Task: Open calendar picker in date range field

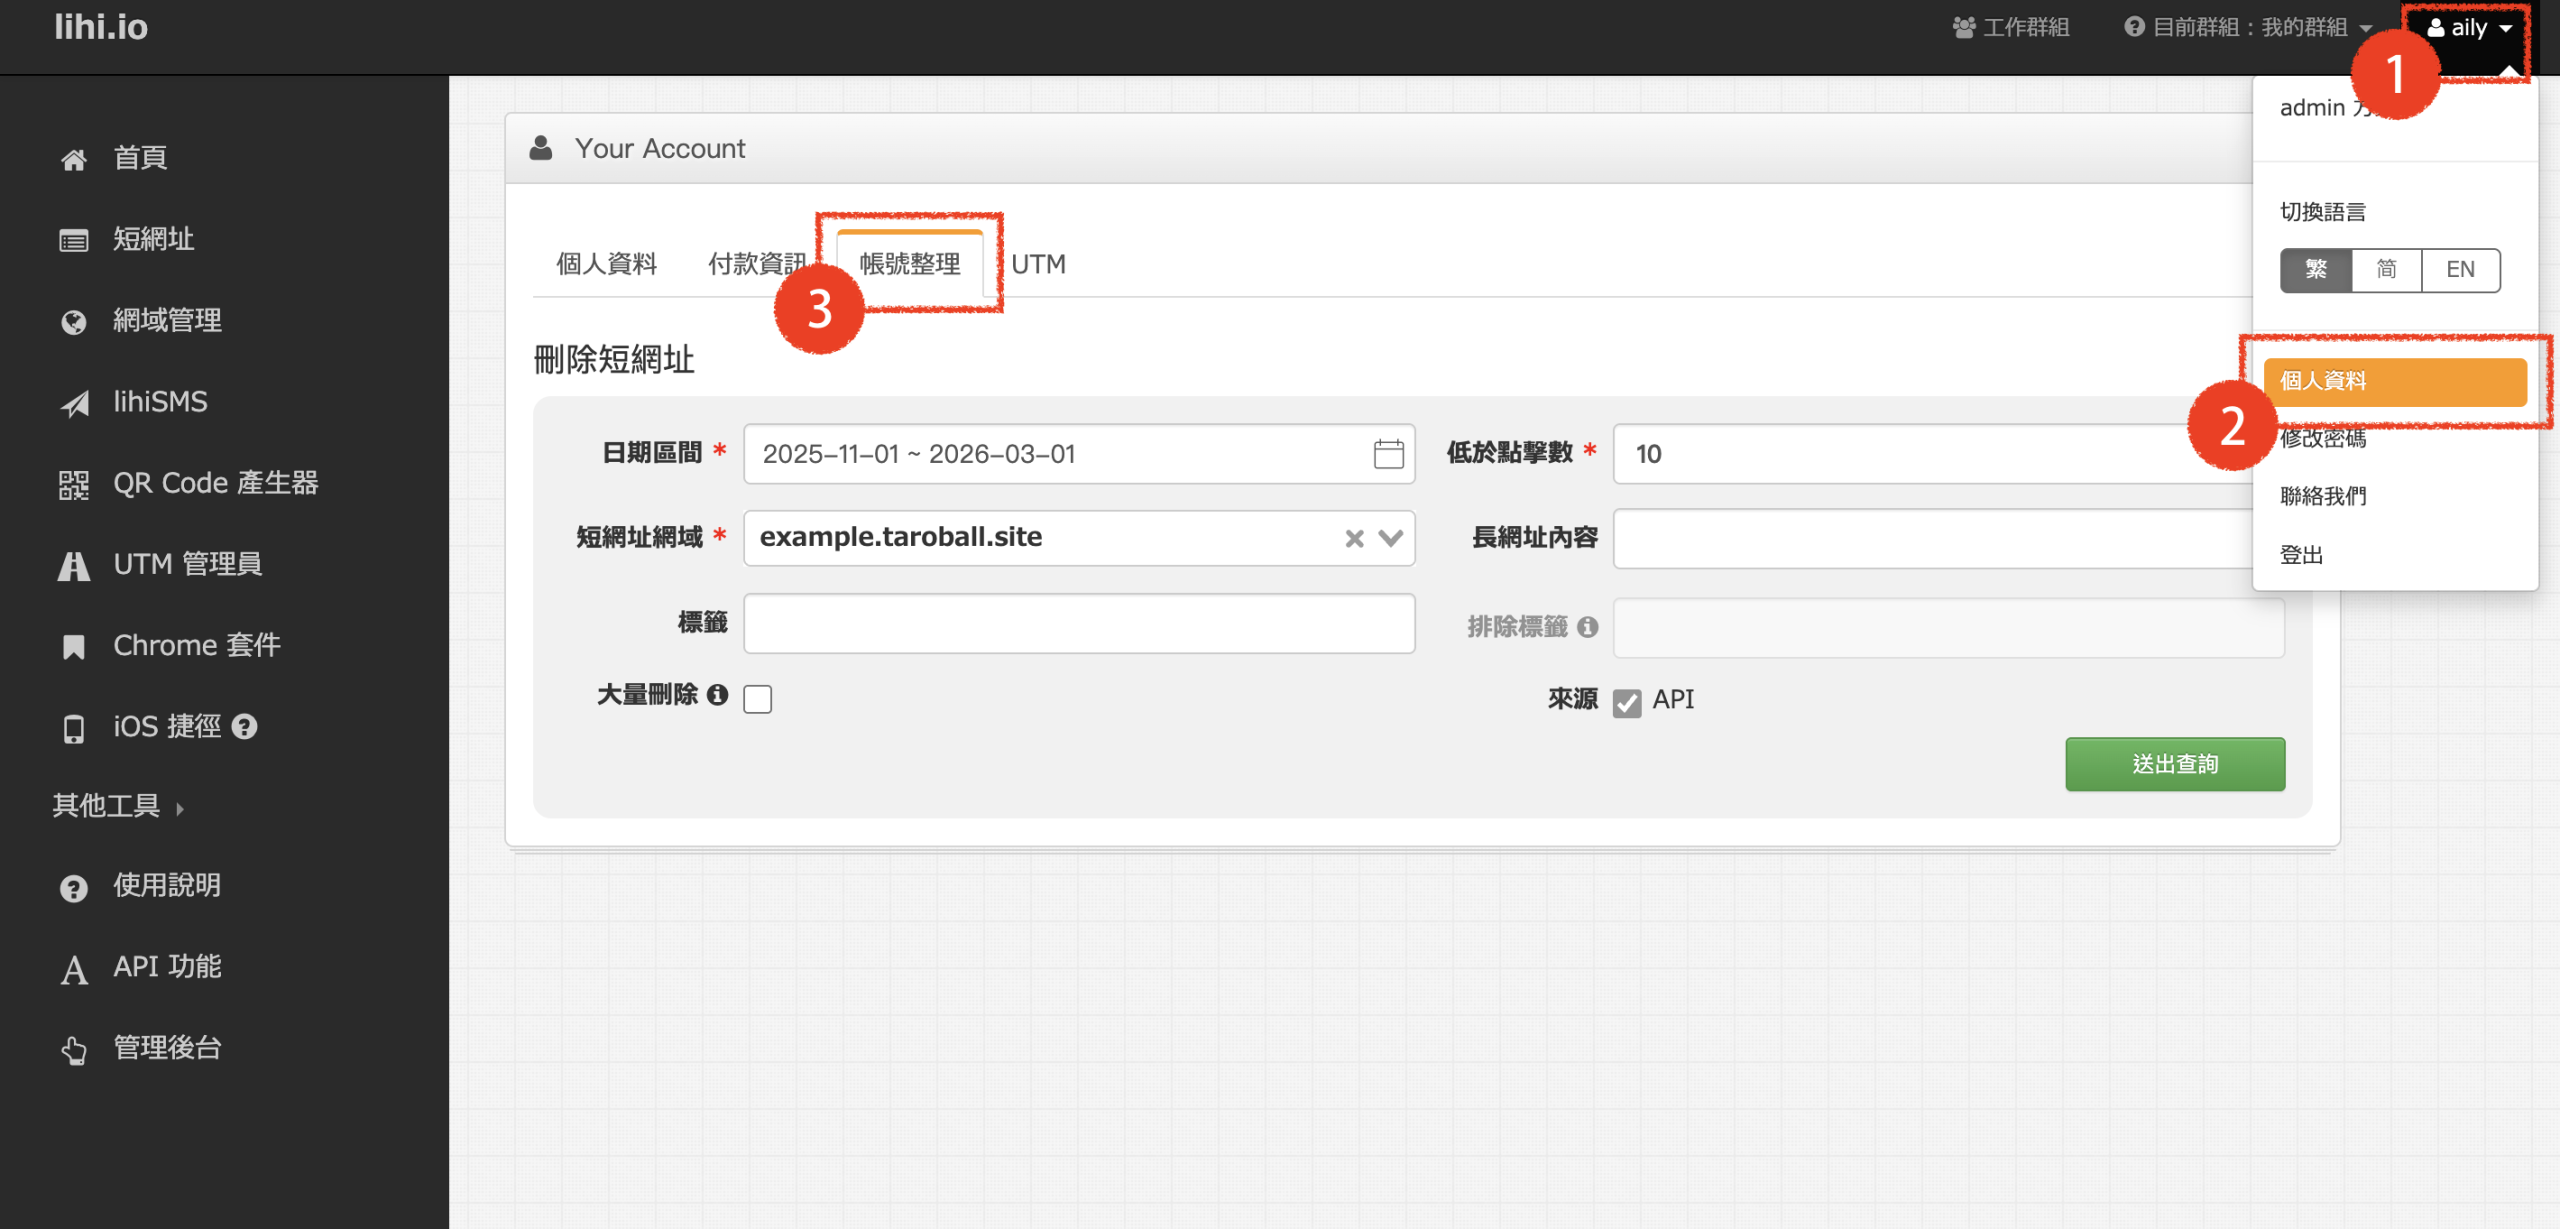Action: coord(1388,454)
